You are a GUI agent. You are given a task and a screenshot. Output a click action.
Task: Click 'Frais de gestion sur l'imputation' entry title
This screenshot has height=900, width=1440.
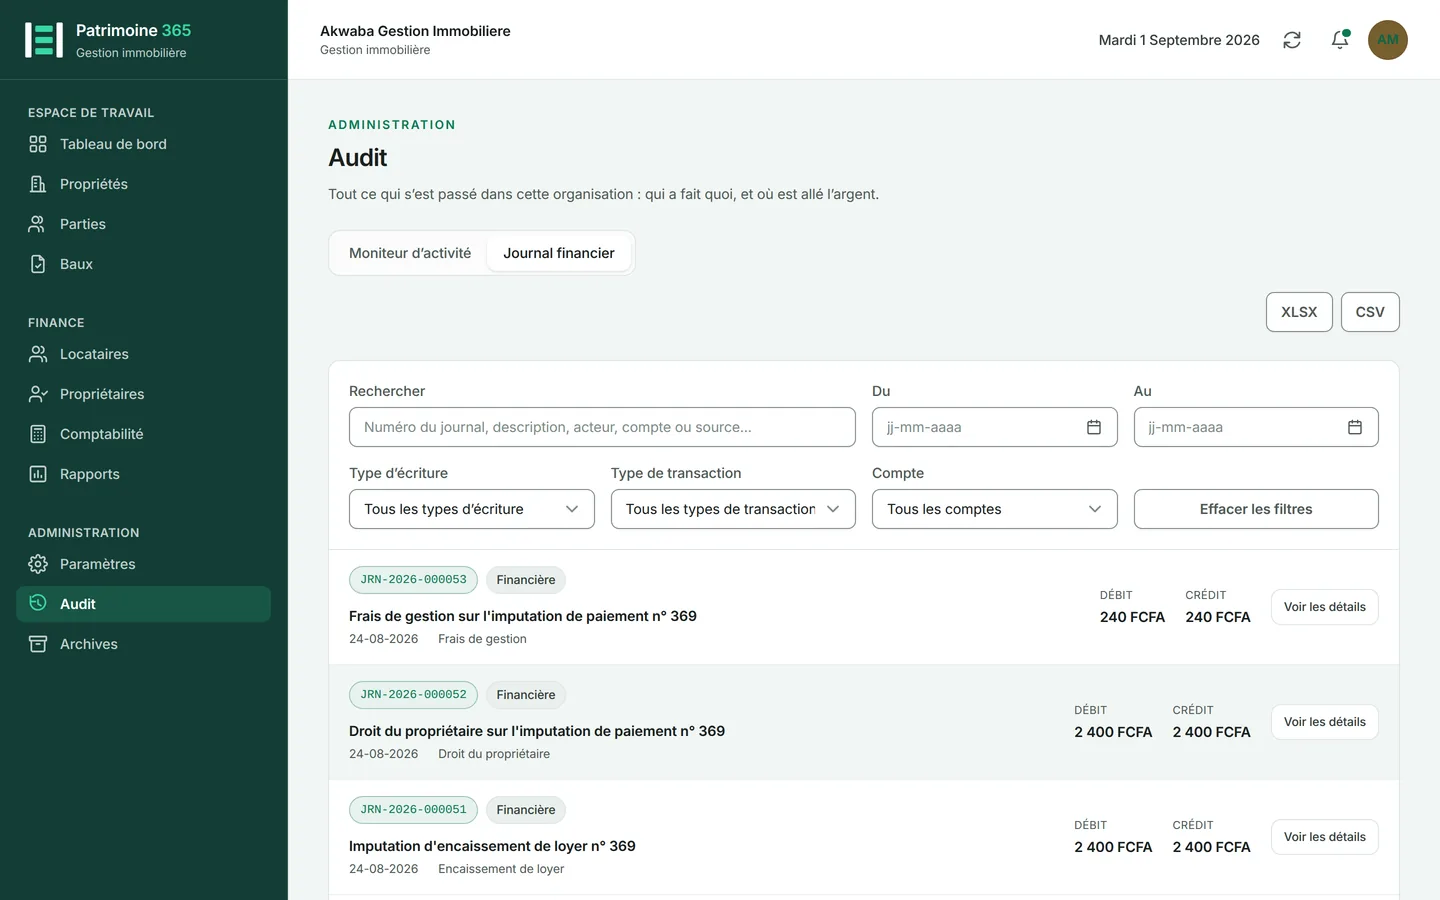[x=523, y=616]
